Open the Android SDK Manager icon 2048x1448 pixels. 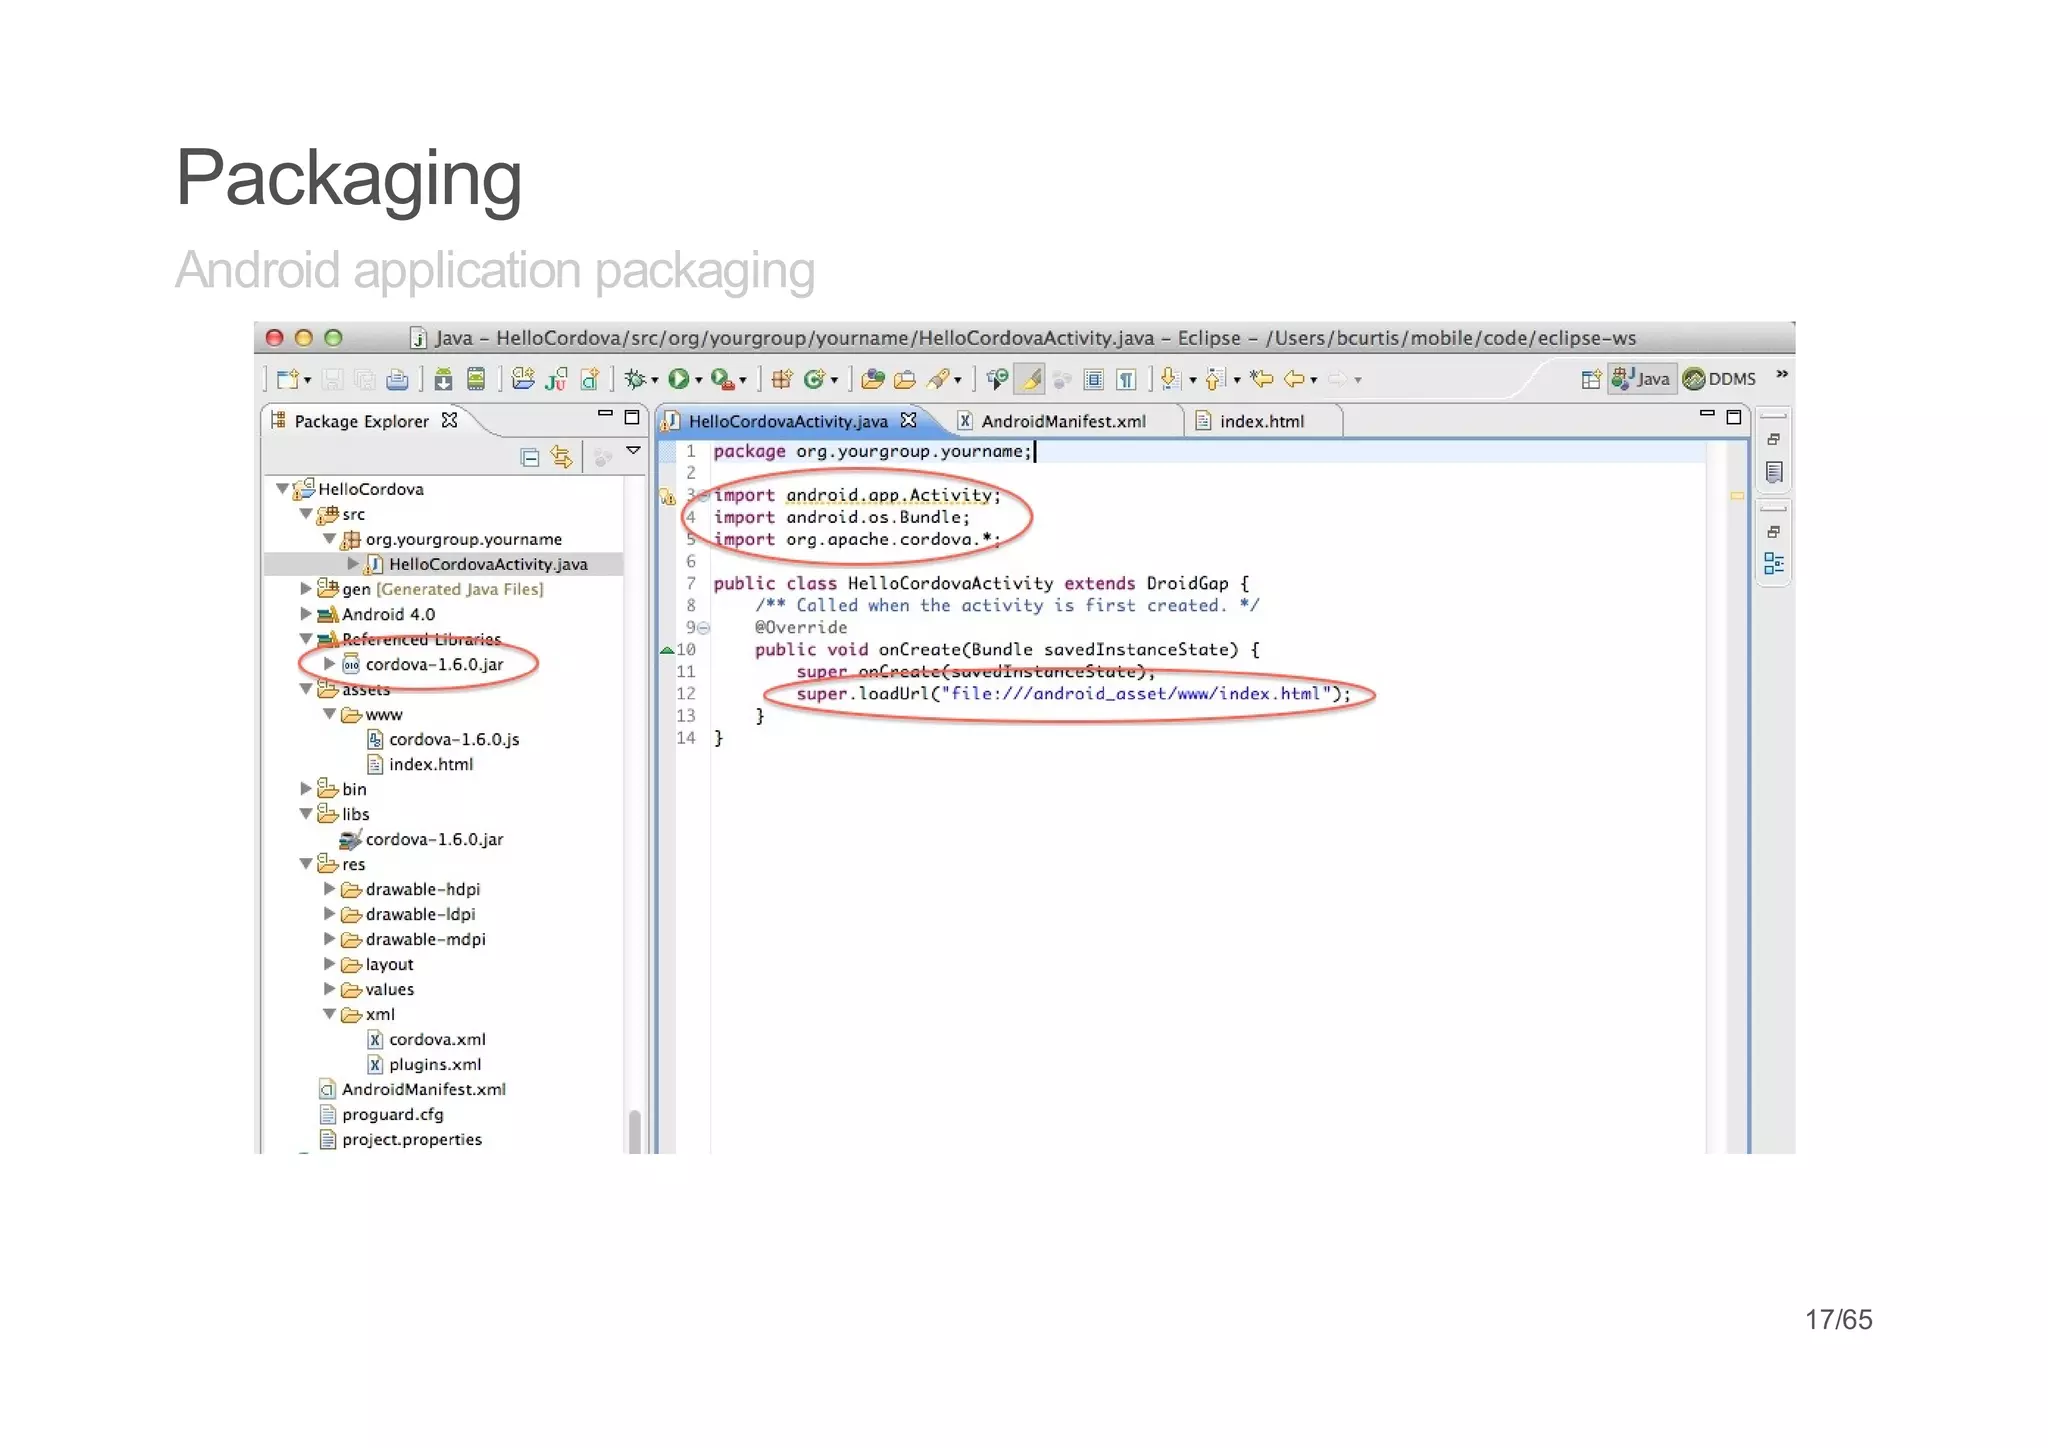[443, 379]
